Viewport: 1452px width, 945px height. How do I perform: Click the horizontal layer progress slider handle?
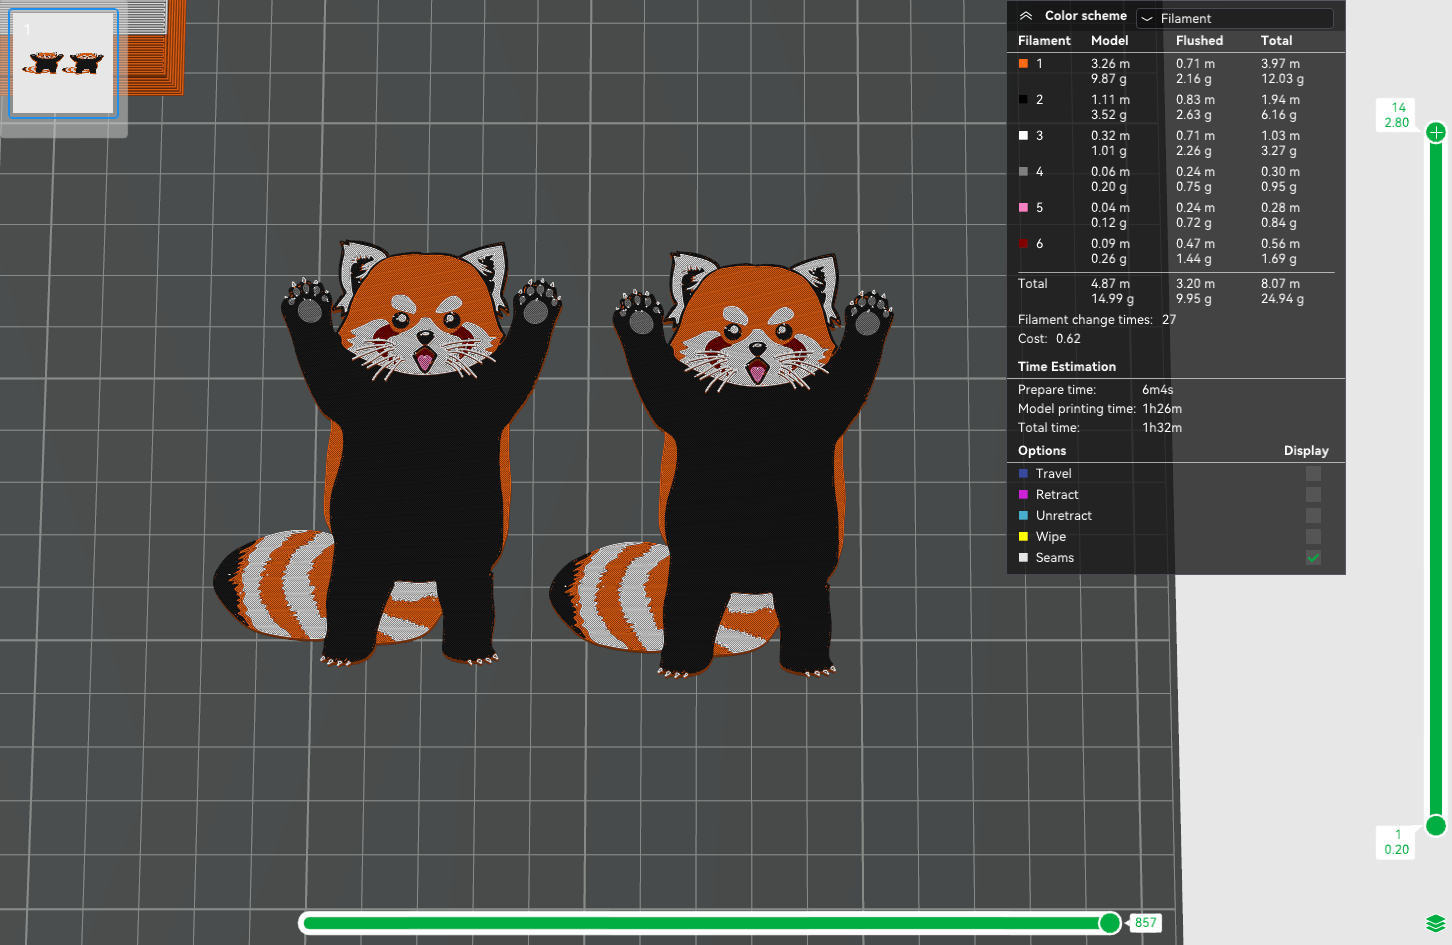click(x=1110, y=922)
